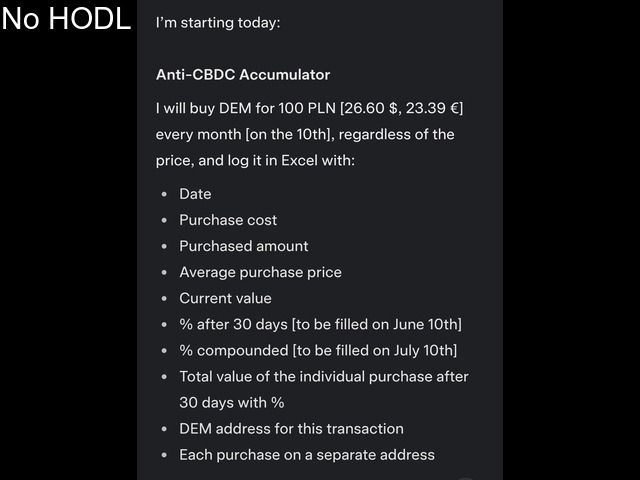Image resolution: width=640 pixels, height=480 pixels.
Task: Click '[to be filled on July 10th]'
Action: point(375,351)
